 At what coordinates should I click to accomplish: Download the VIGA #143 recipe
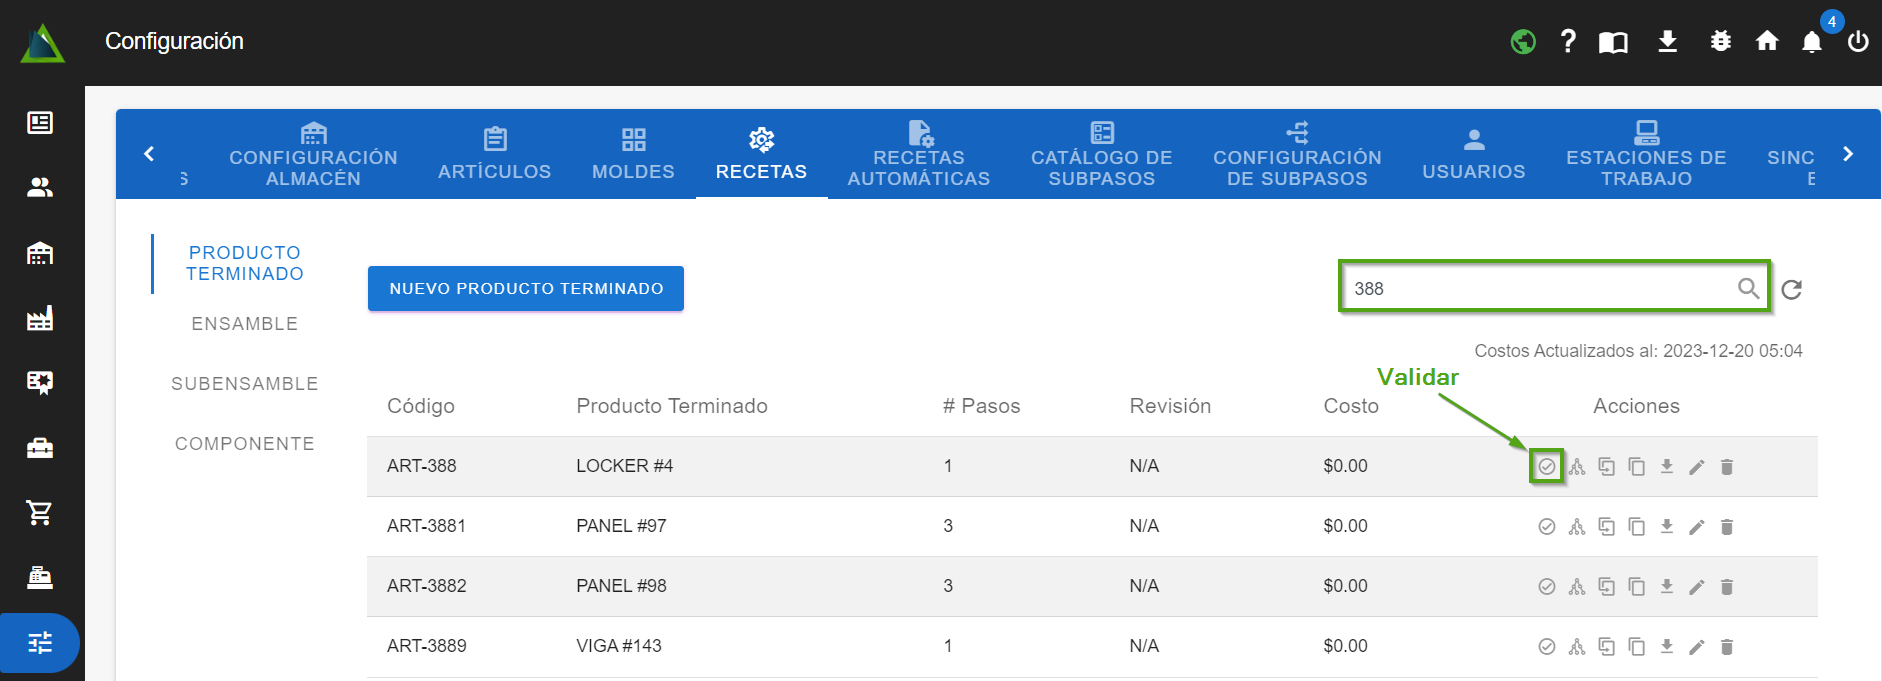(x=1666, y=646)
